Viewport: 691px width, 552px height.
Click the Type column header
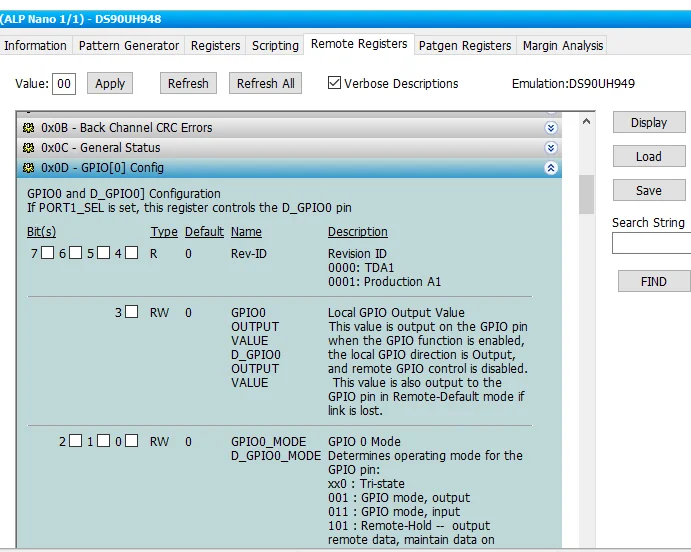(x=164, y=232)
